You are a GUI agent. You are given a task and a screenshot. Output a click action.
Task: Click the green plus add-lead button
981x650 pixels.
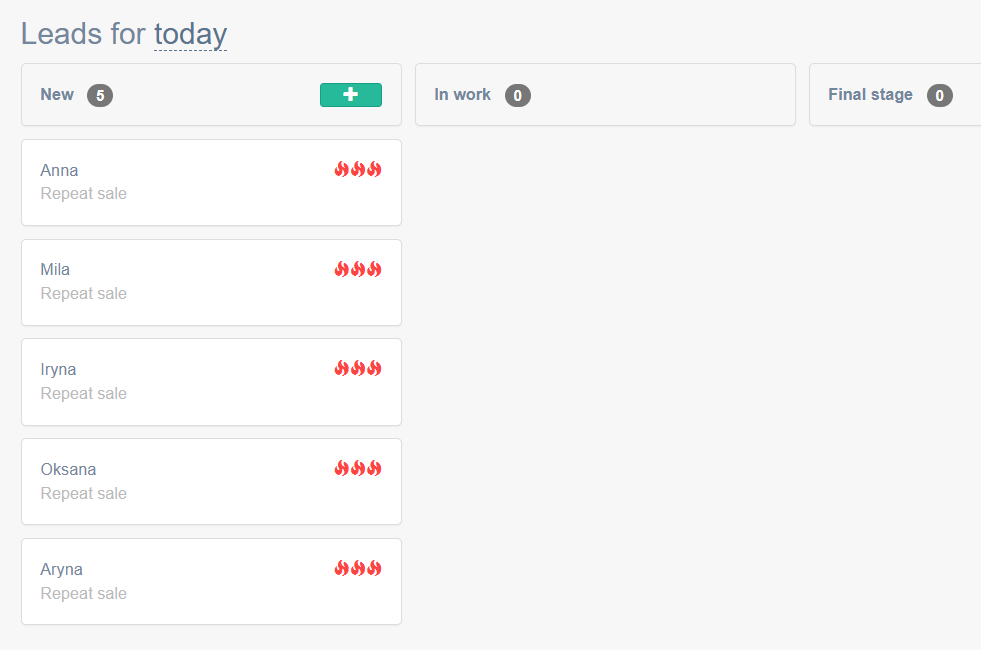(350, 95)
